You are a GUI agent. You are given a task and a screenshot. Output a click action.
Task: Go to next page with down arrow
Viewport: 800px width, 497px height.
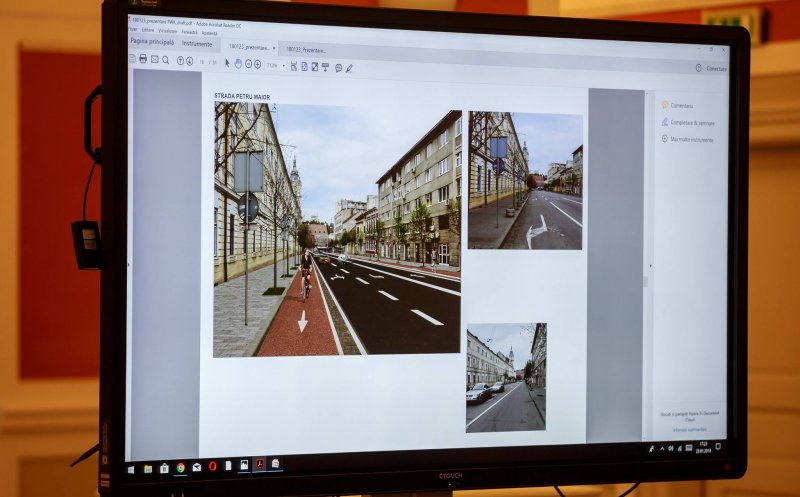(190, 60)
